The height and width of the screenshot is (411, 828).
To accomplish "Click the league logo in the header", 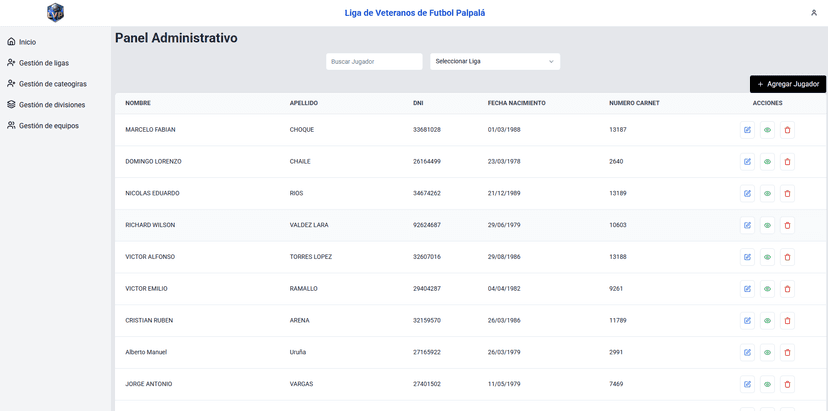I will pyautogui.click(x=55, y=13).
